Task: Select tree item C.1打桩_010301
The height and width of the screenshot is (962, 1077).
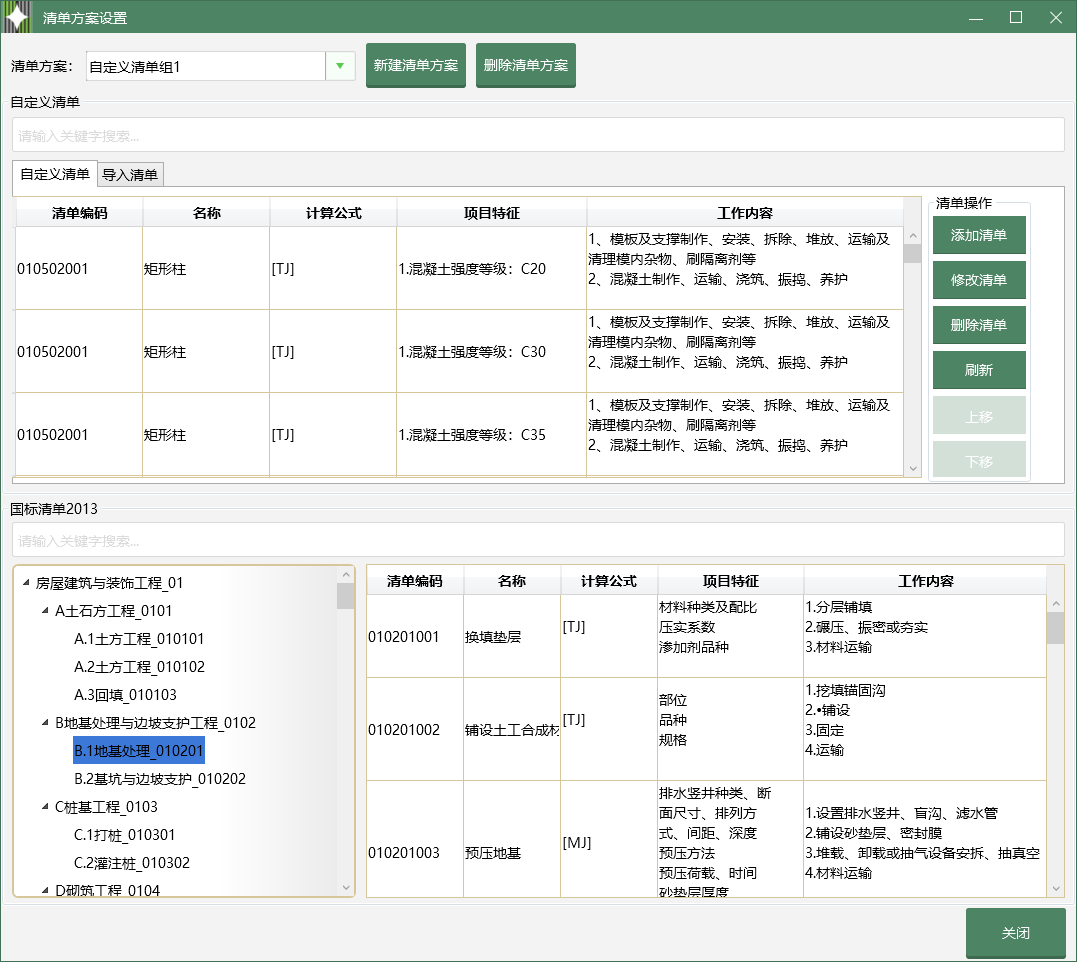Action: (124, 834)
